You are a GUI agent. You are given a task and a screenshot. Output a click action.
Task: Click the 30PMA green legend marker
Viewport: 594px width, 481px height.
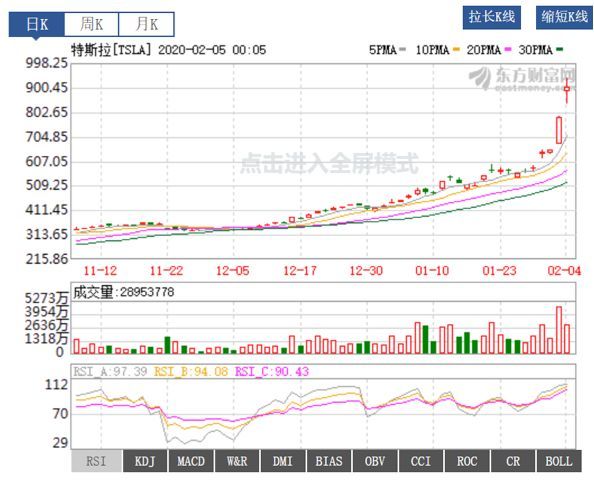pos(560,50)
